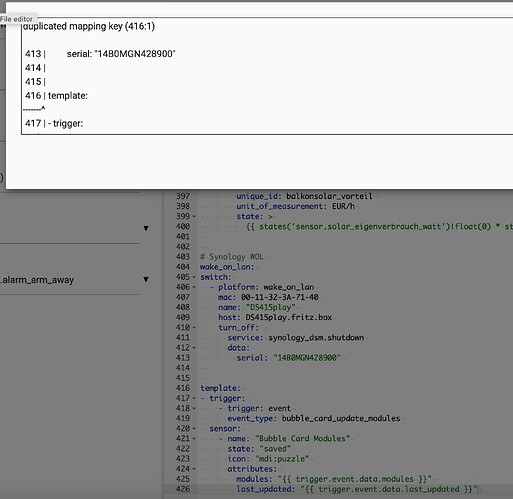
Task: Select the alarm_arm_away field text
Action: pos(37,280)
